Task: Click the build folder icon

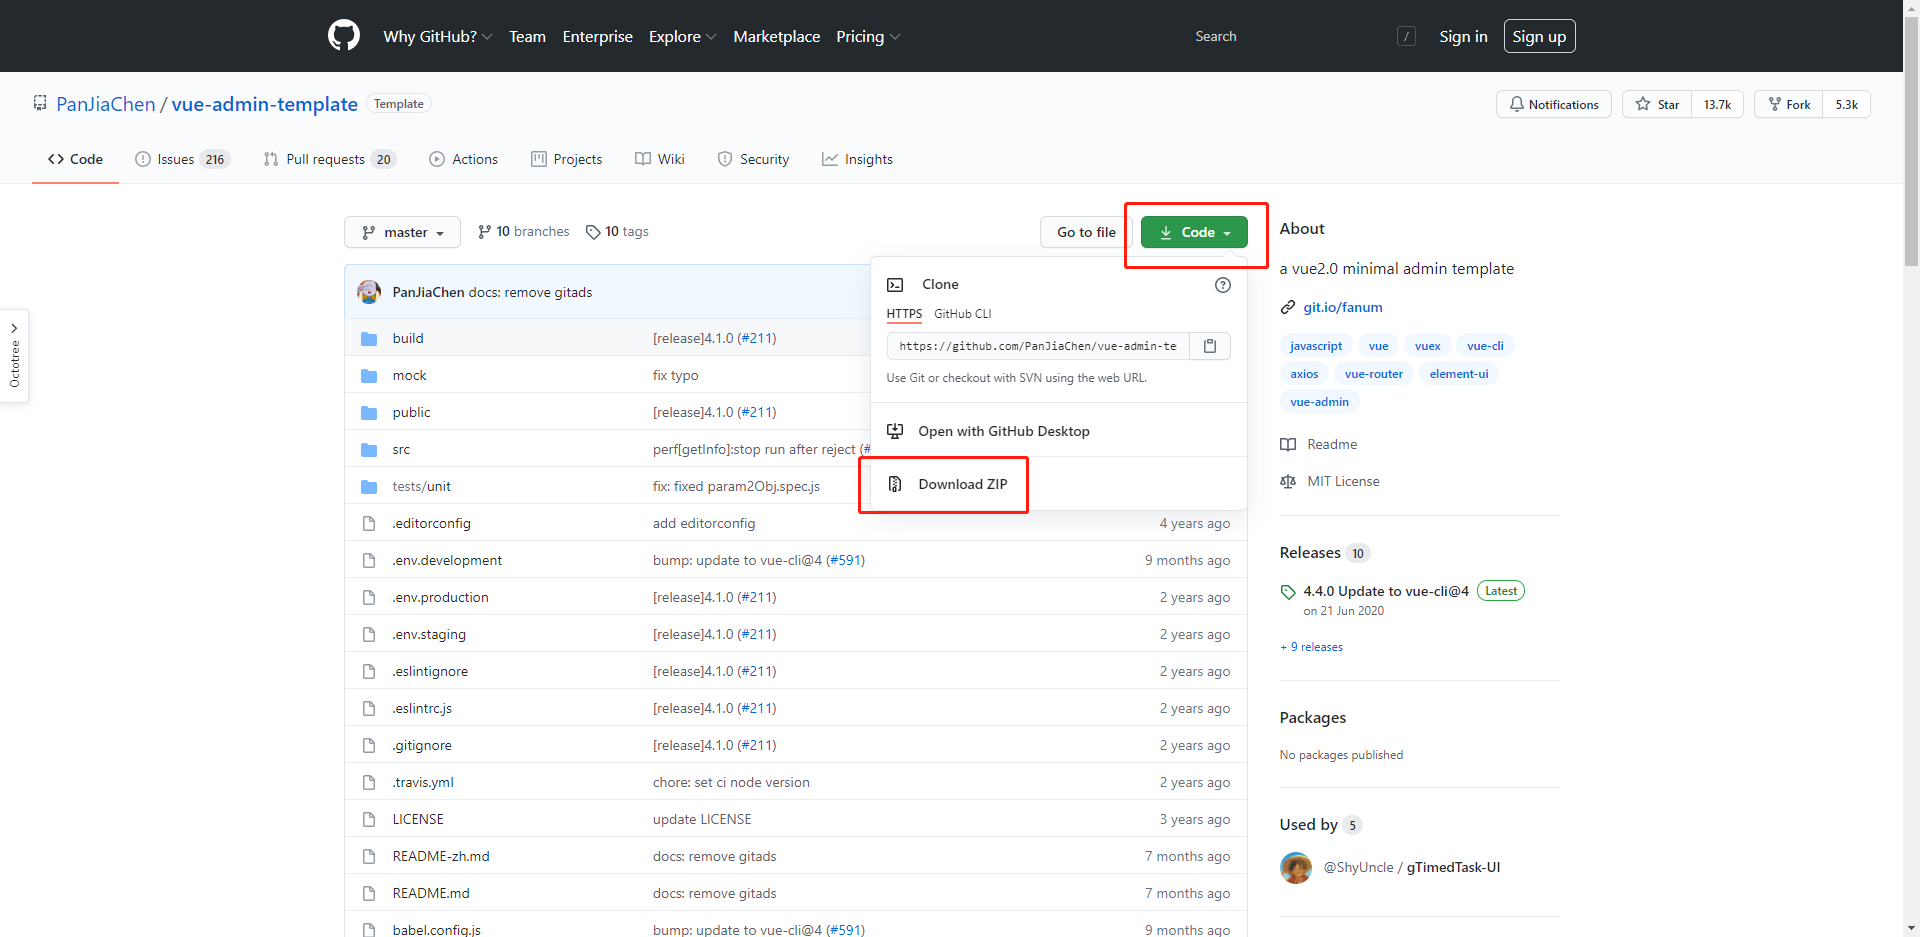Action: click(369, 339)
